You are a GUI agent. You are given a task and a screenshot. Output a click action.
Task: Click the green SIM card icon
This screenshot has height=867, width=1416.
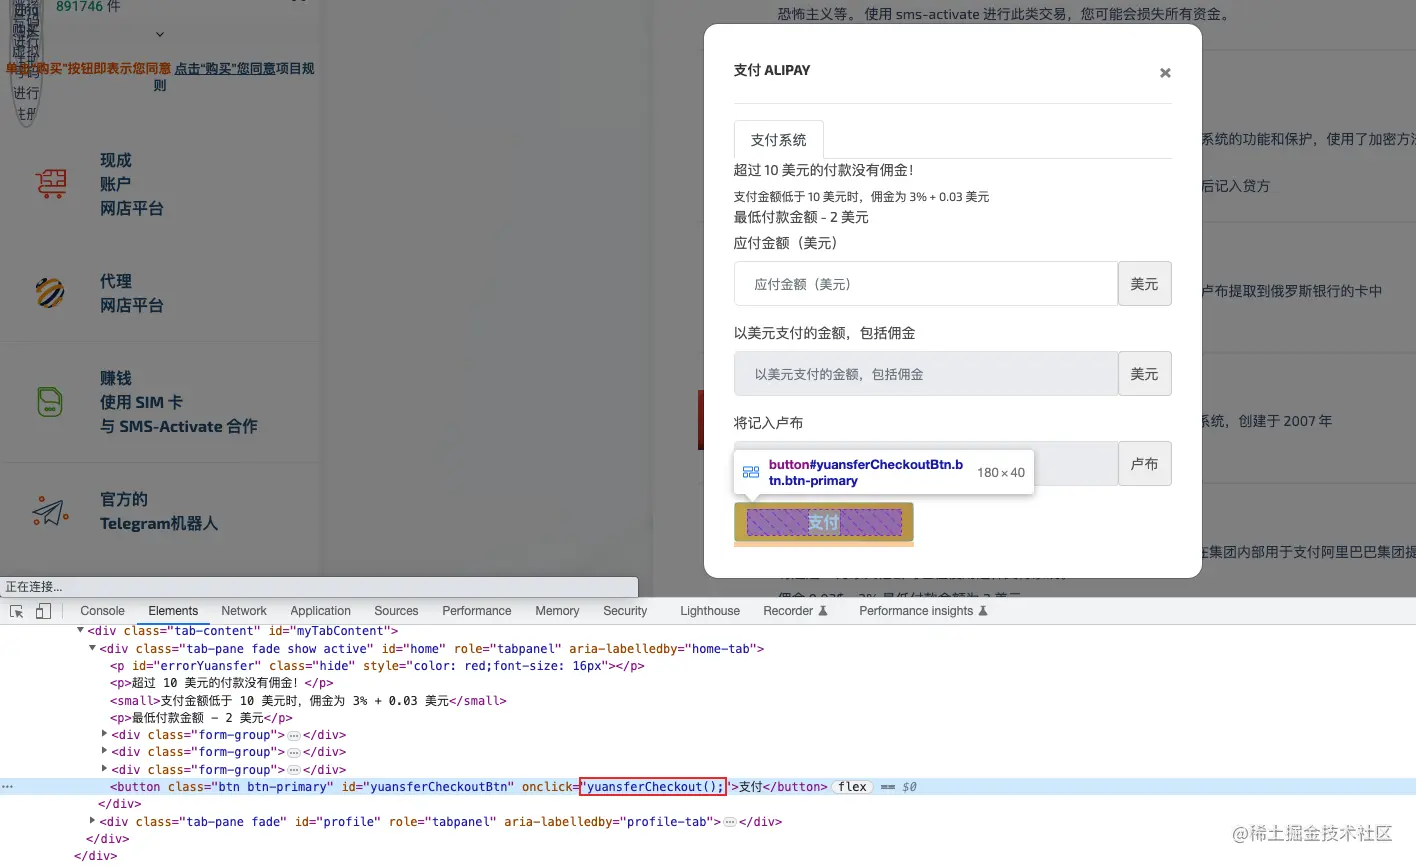point(50,402)
